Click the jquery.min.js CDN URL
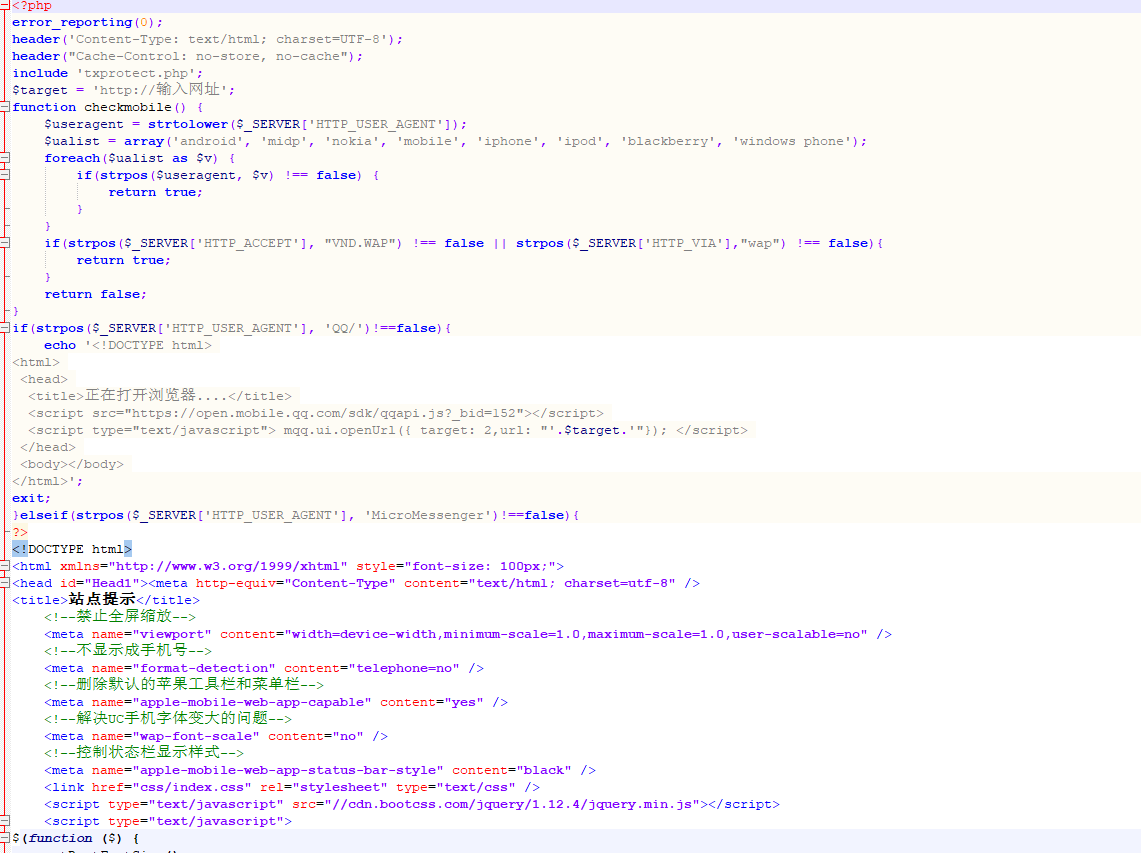The image size is (1141, 853). coord(512,804)
